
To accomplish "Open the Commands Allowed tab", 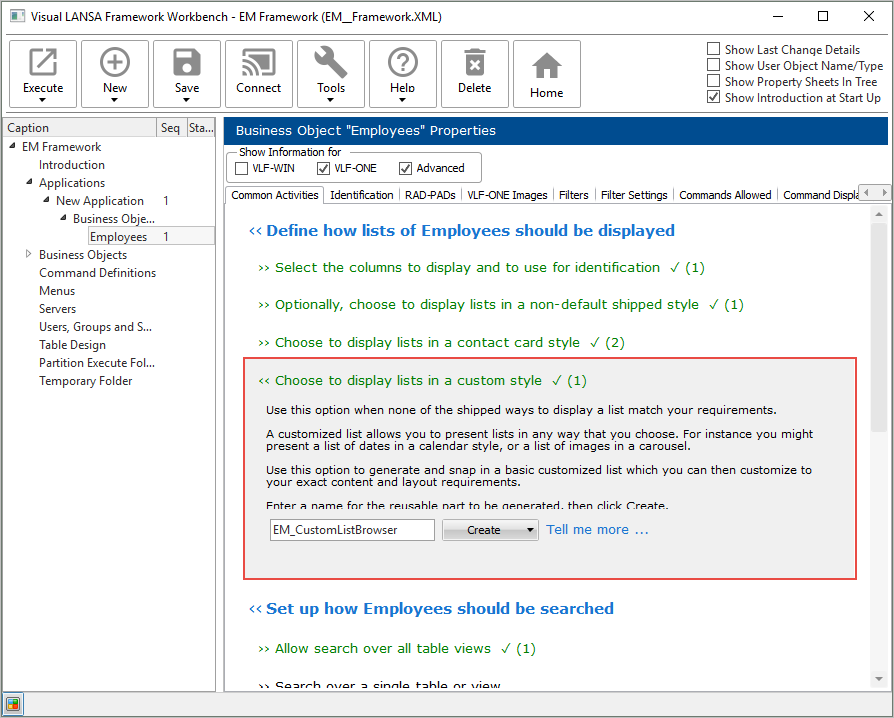I will tap(725, 195).
